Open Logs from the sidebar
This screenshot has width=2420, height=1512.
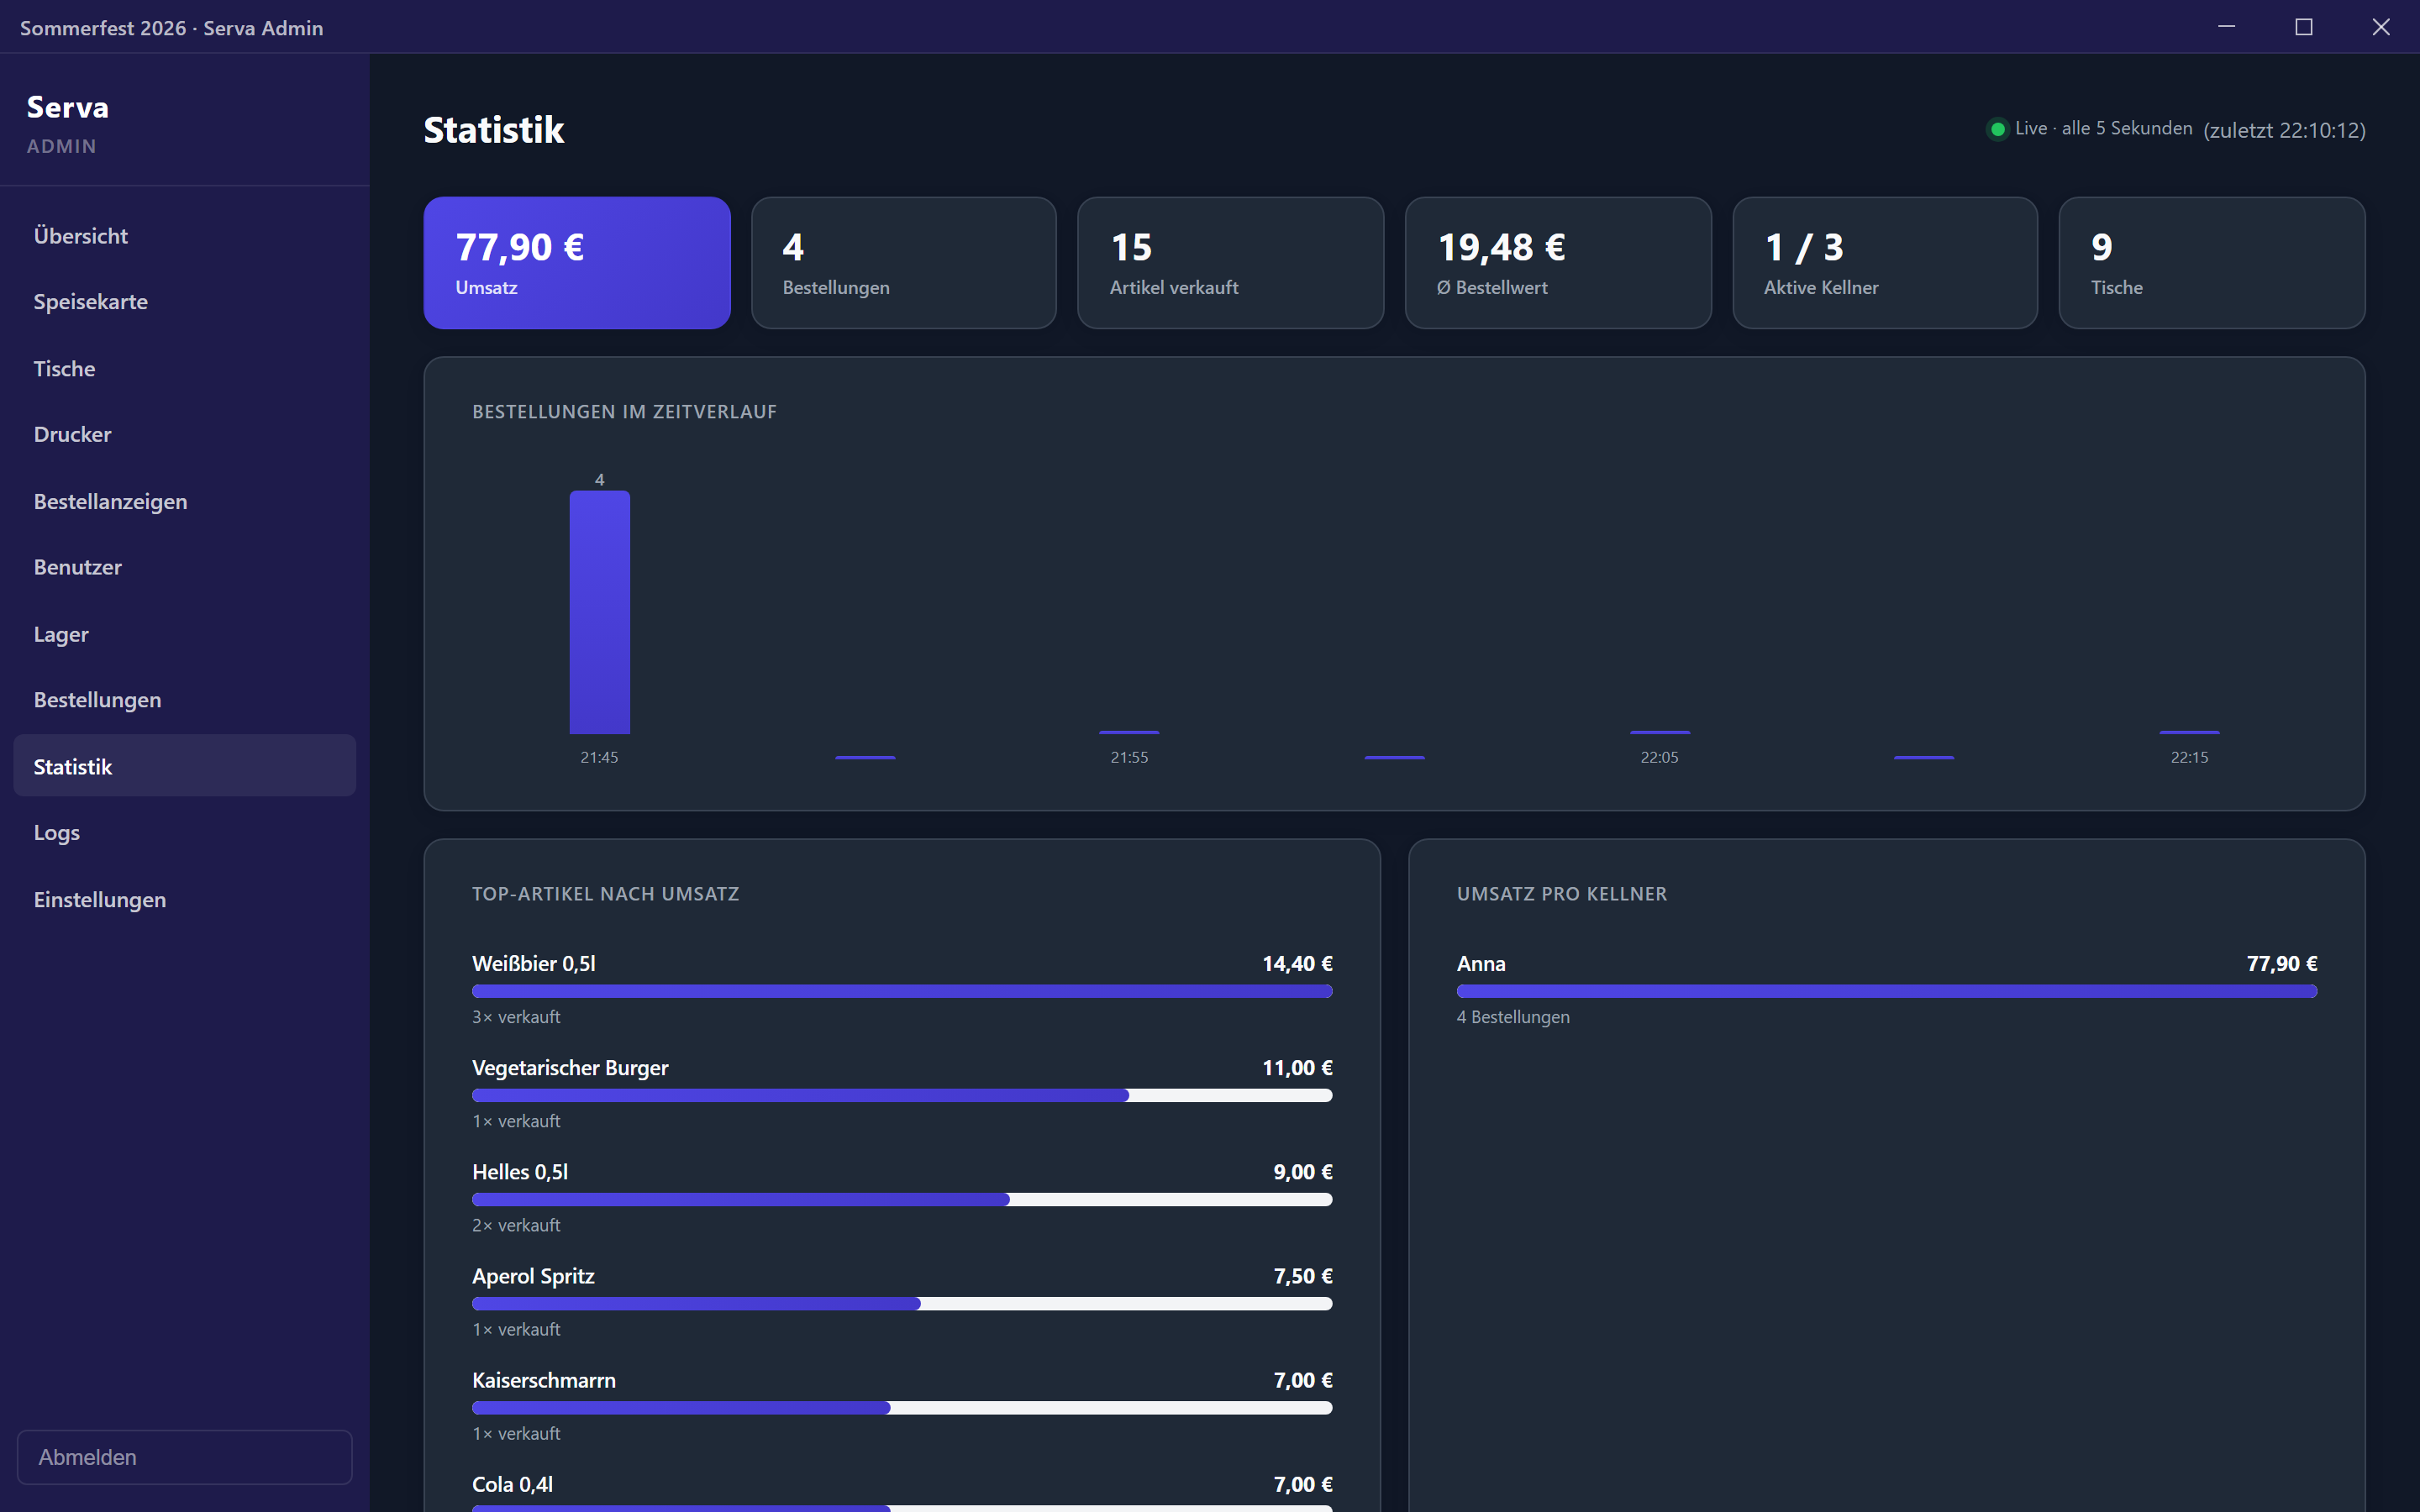point(184,833)
